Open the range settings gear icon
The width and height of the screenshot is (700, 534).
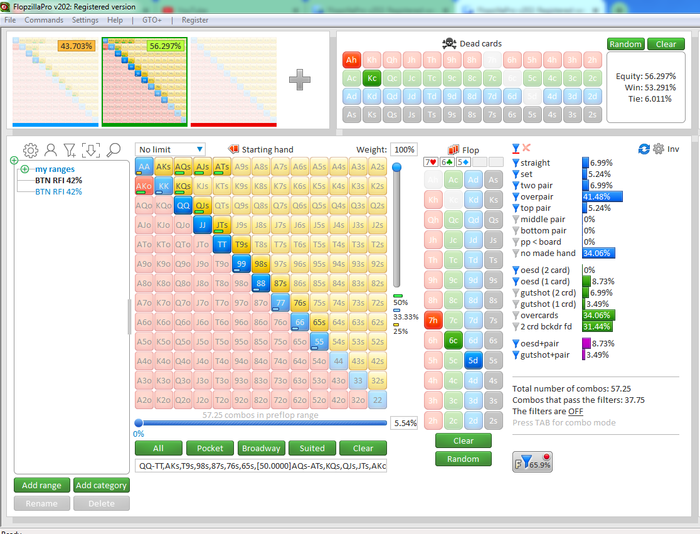coord(30,150)
